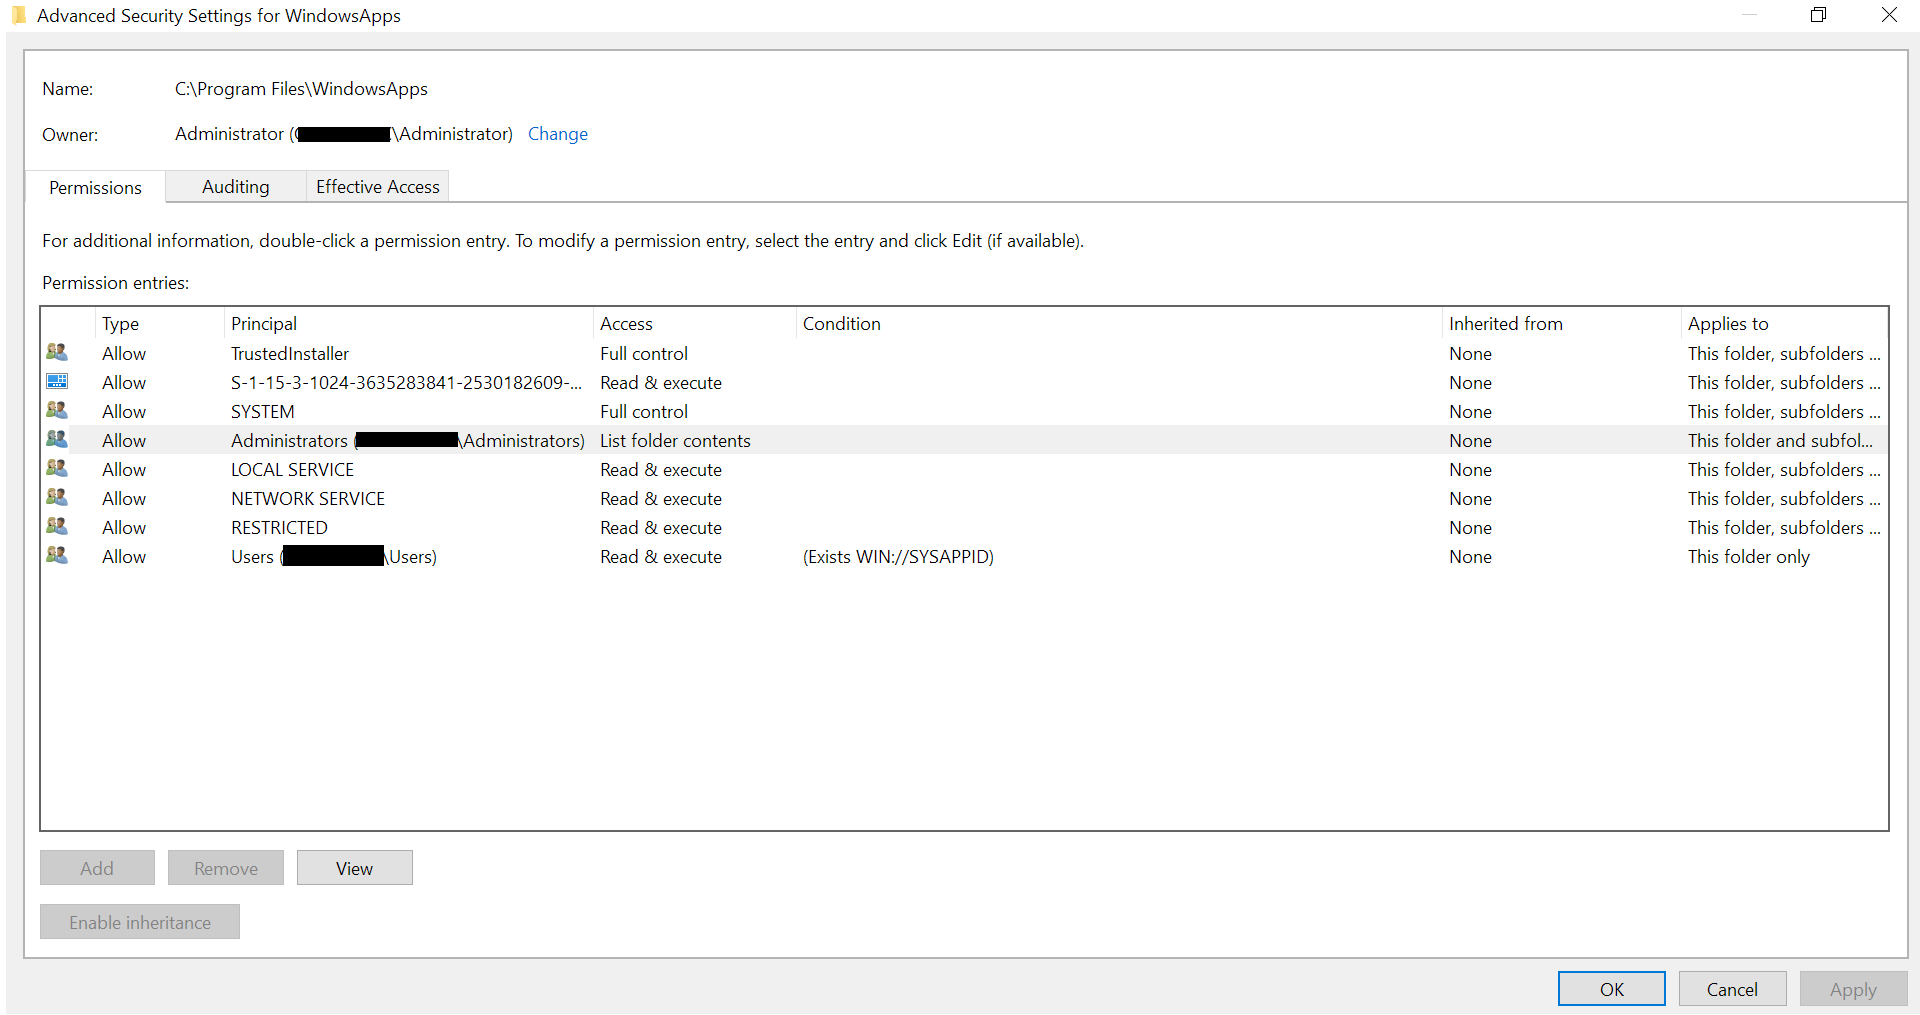Close the Advanced Security Settings window

(x=1889, y=14)
